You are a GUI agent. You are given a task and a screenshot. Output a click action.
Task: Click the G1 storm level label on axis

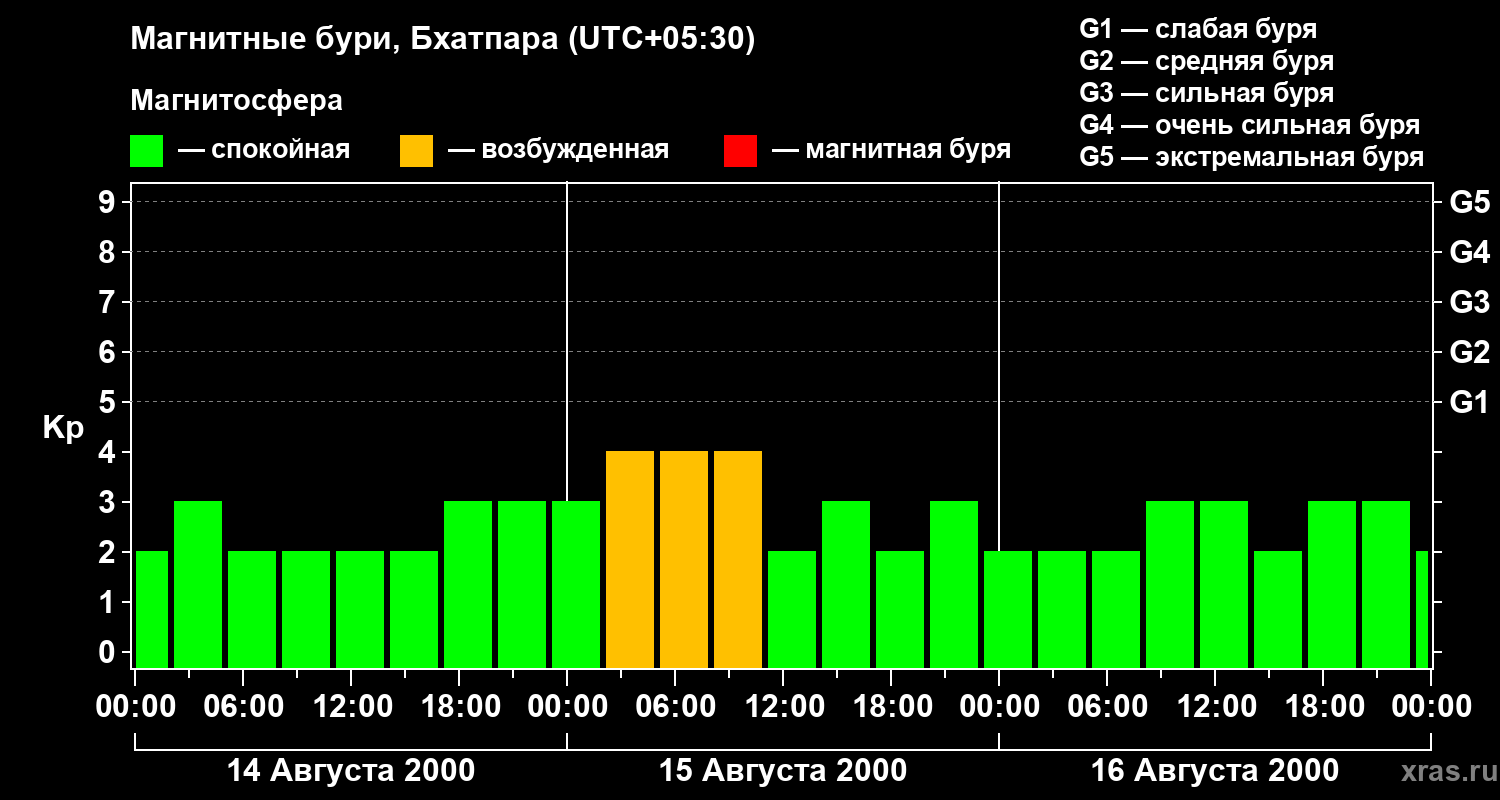pos(1469,402)
